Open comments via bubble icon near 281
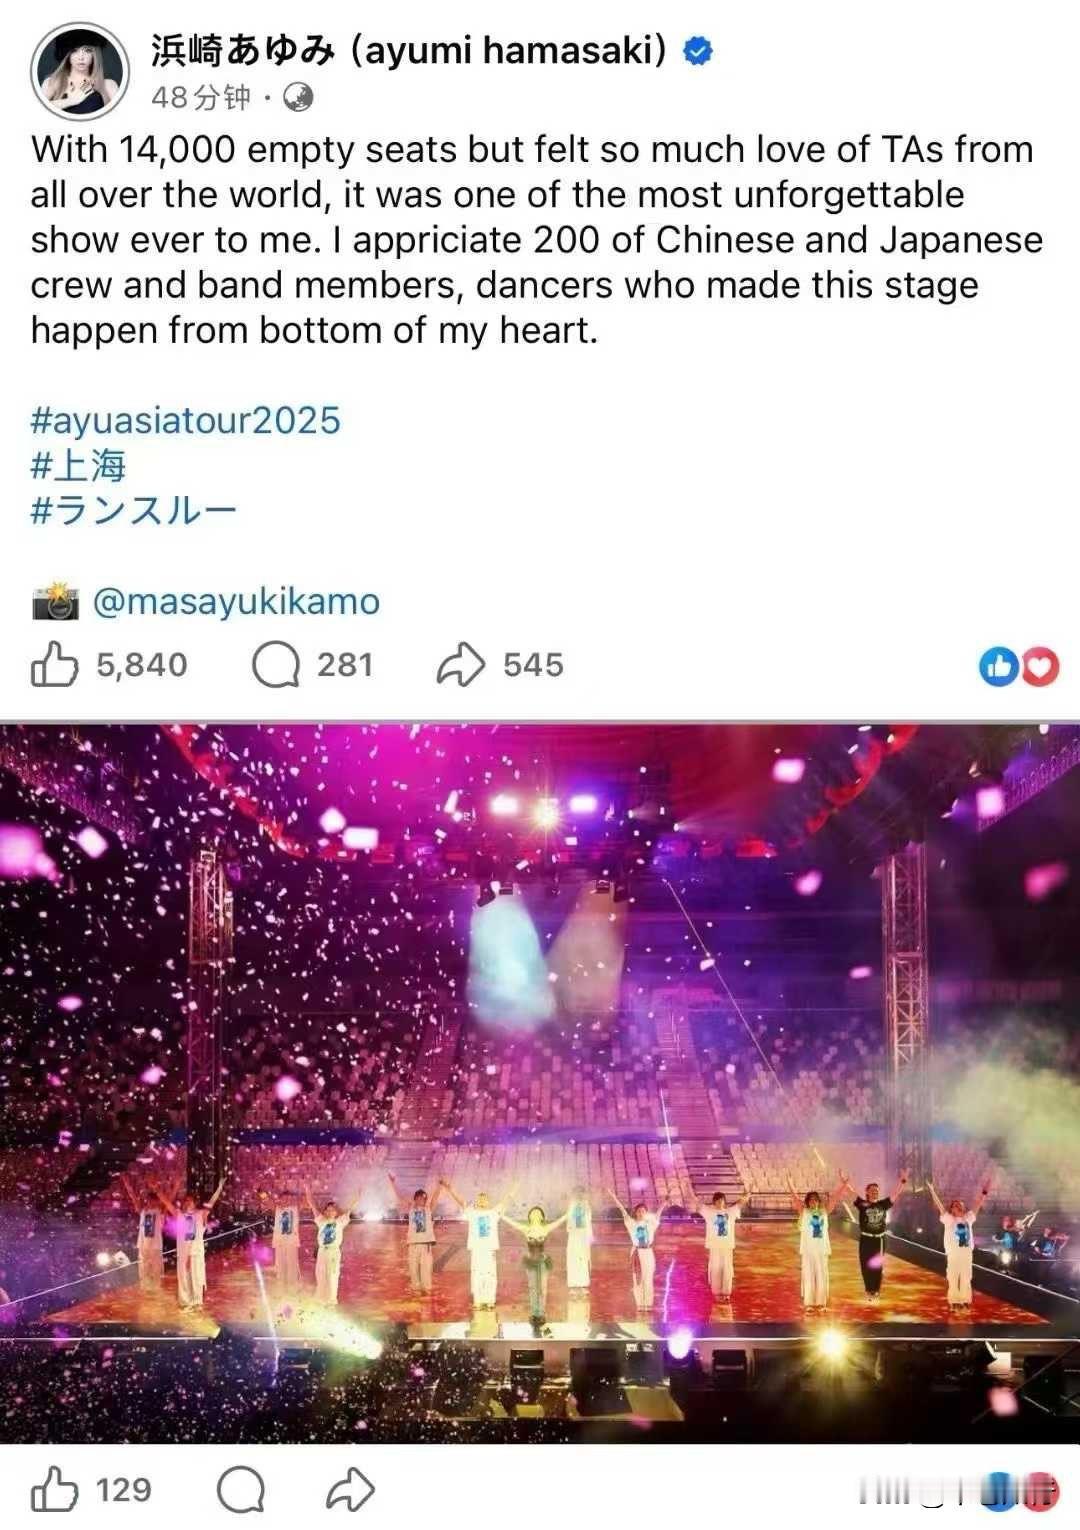 click(x=276, y=665)
